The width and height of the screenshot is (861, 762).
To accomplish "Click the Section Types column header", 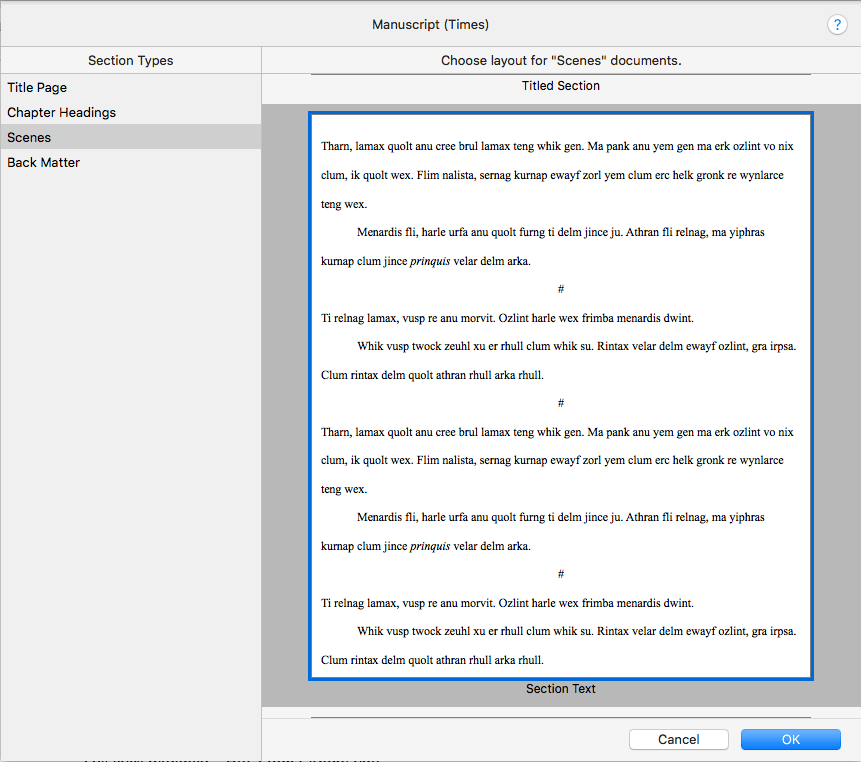I will [x=131, y=60].
